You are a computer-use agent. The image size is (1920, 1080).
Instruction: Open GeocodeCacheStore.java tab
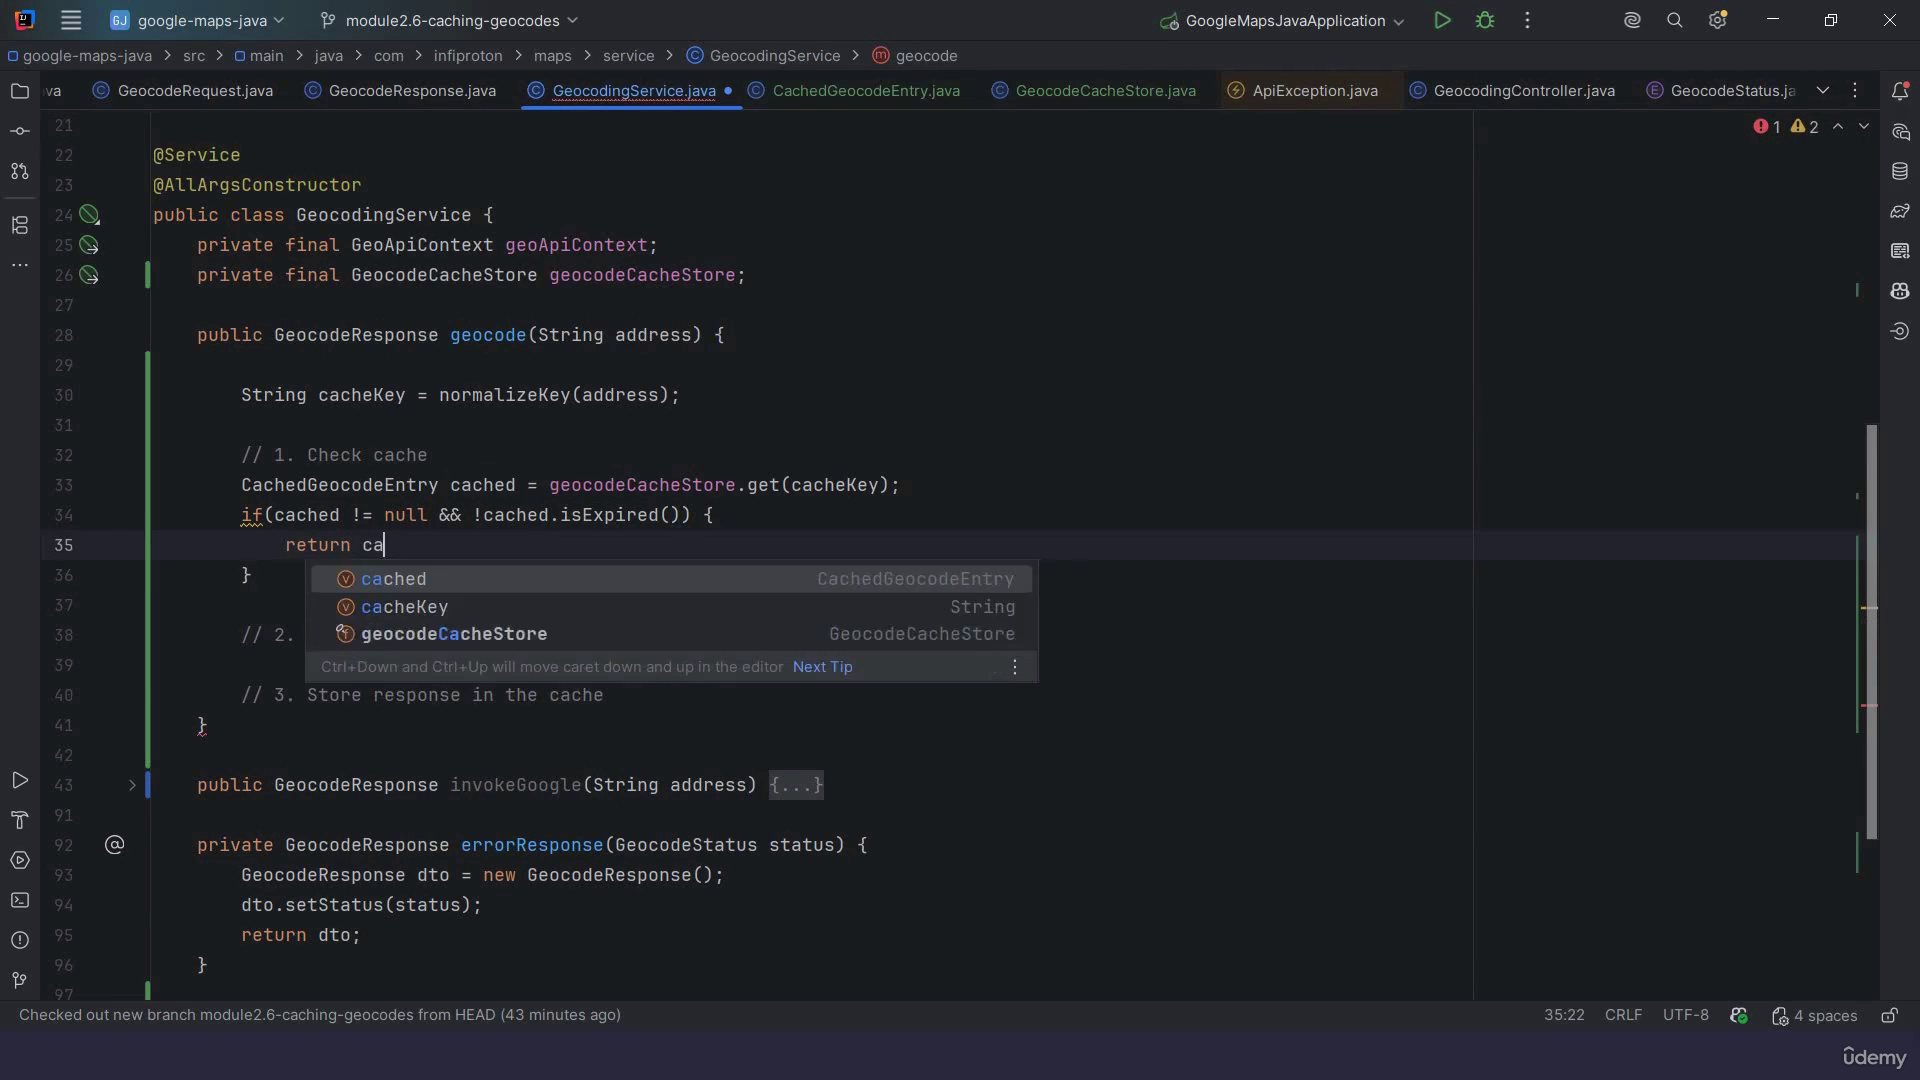click(x=1094, y=91)
